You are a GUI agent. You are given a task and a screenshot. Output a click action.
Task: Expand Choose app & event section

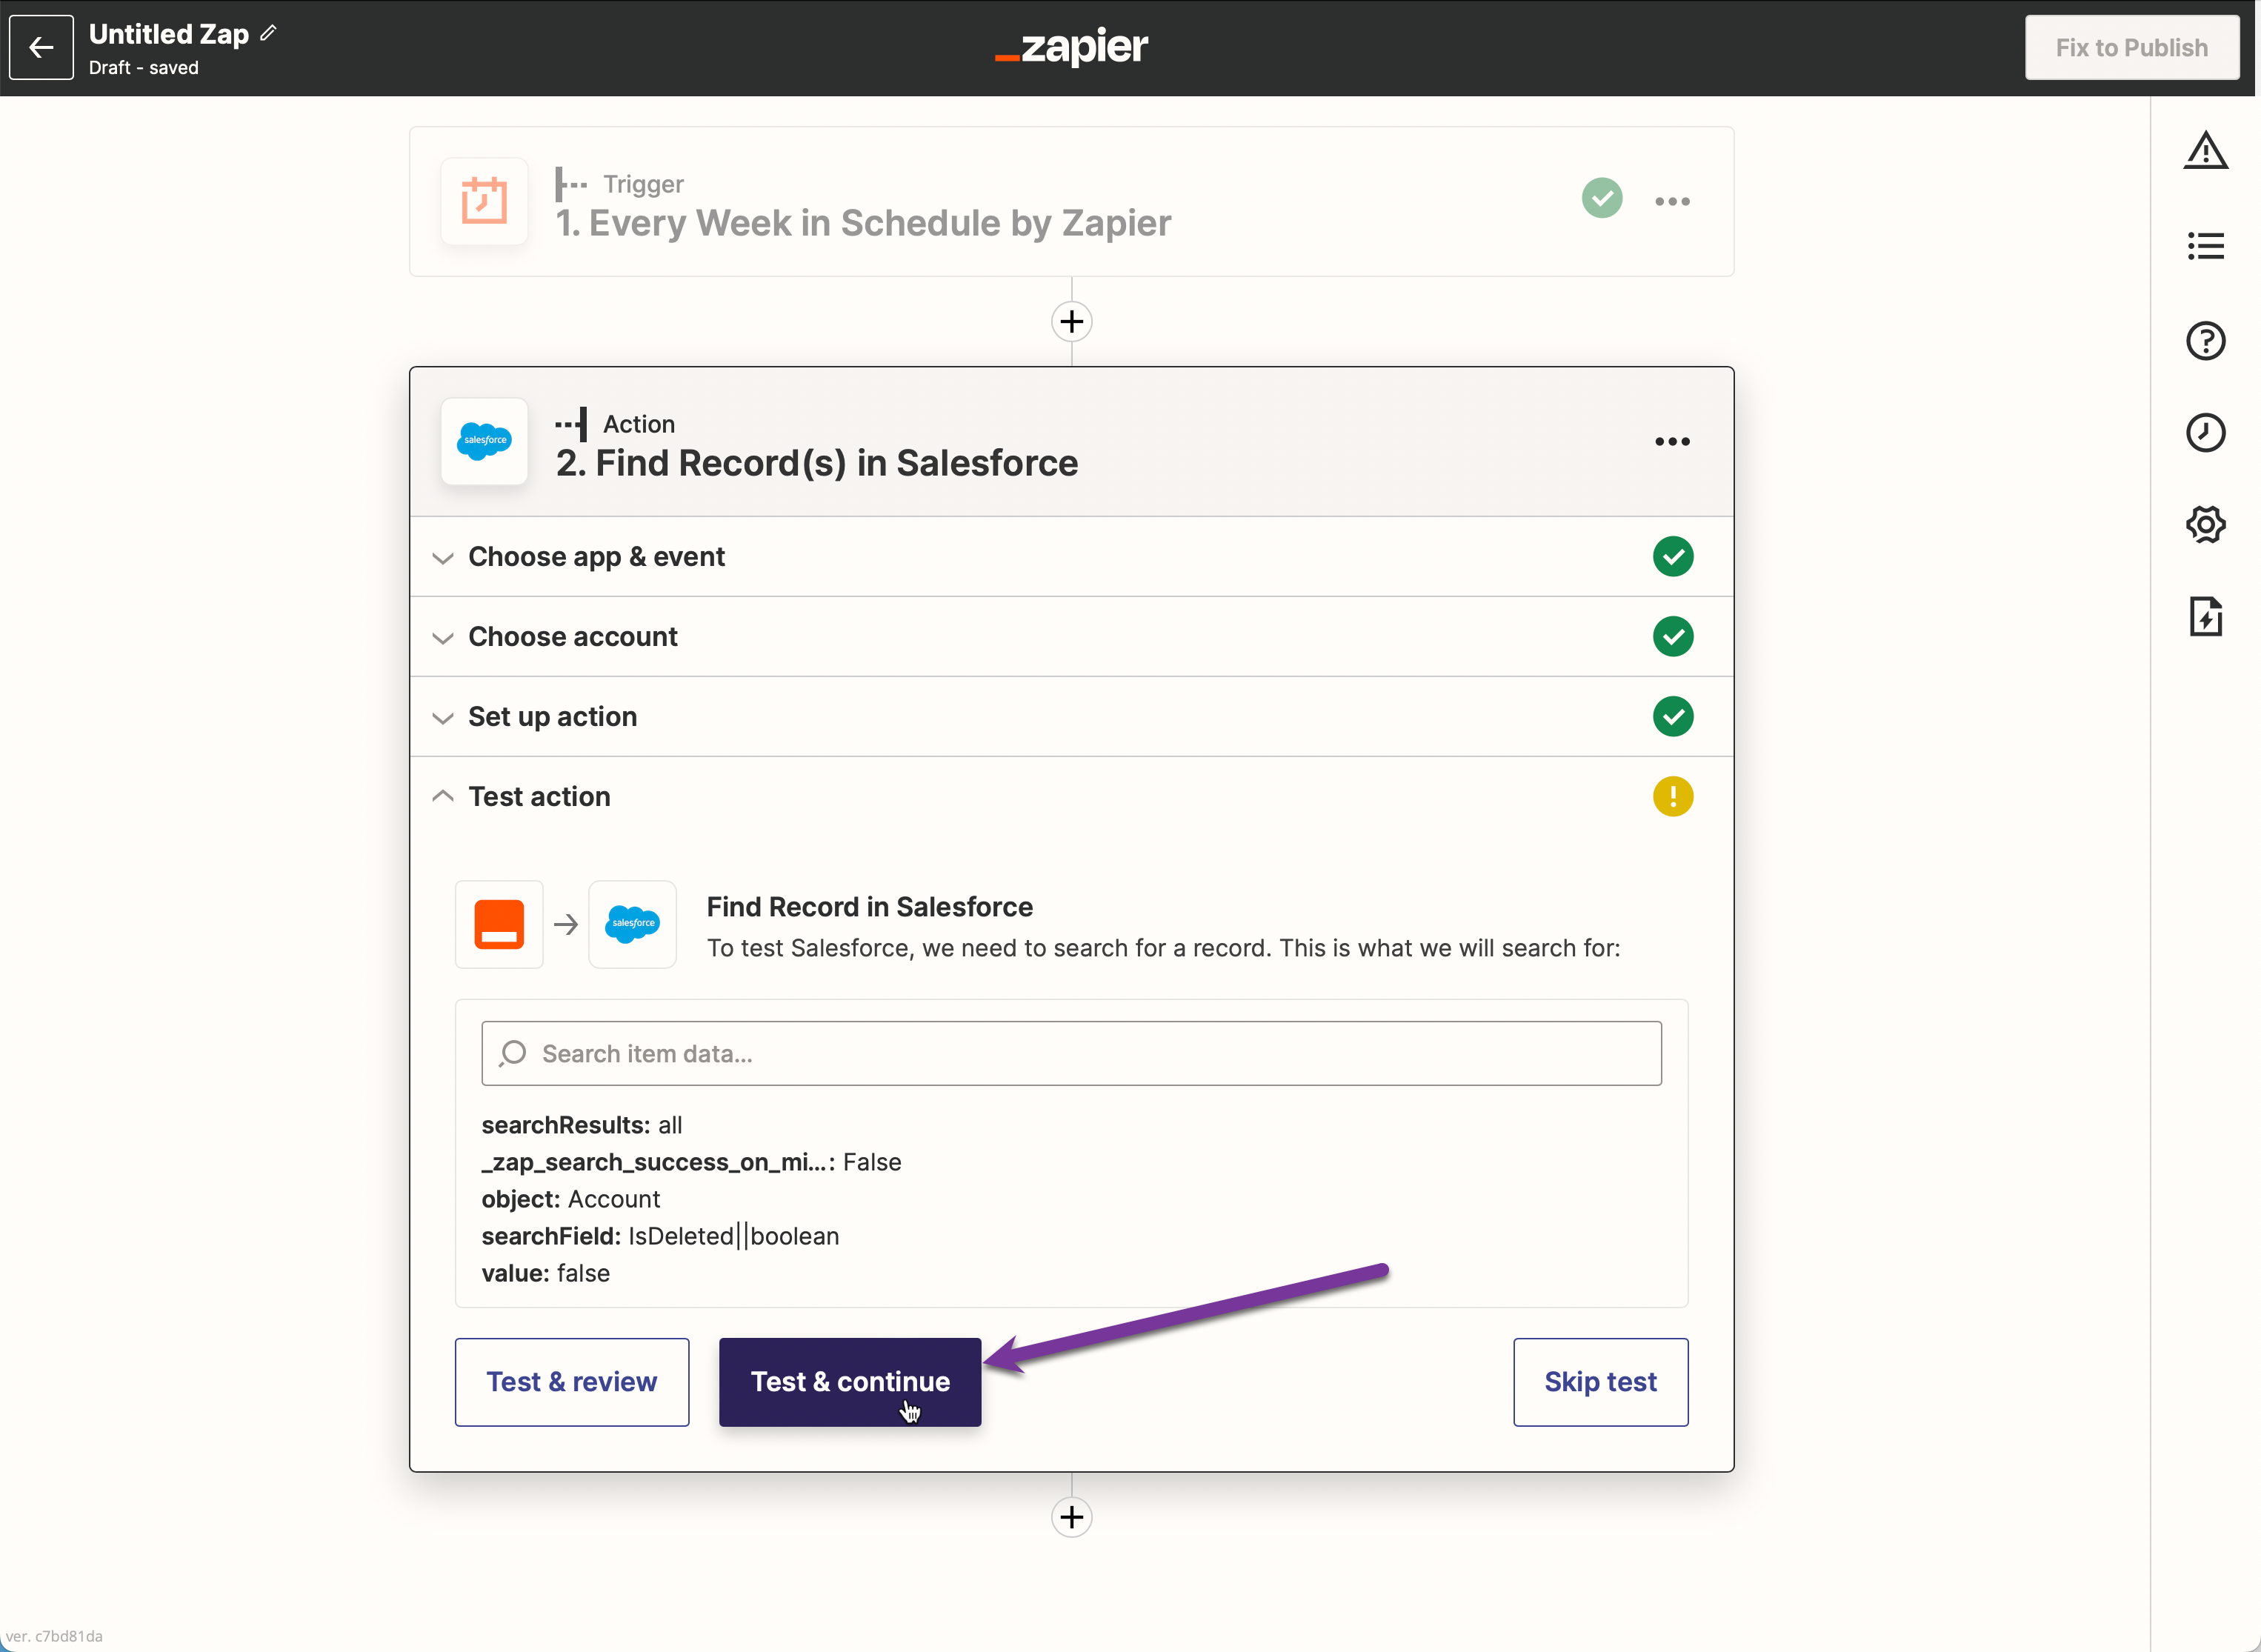(1071, 556)
